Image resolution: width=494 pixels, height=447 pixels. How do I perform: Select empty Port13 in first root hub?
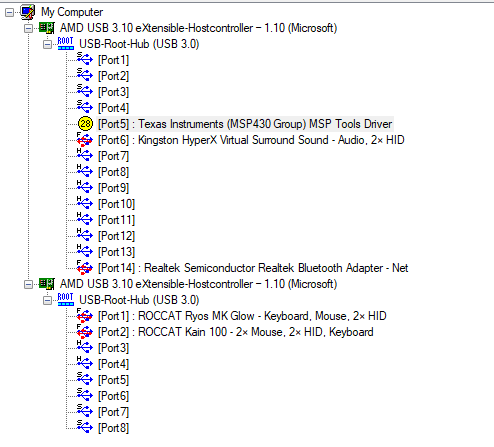116,252
